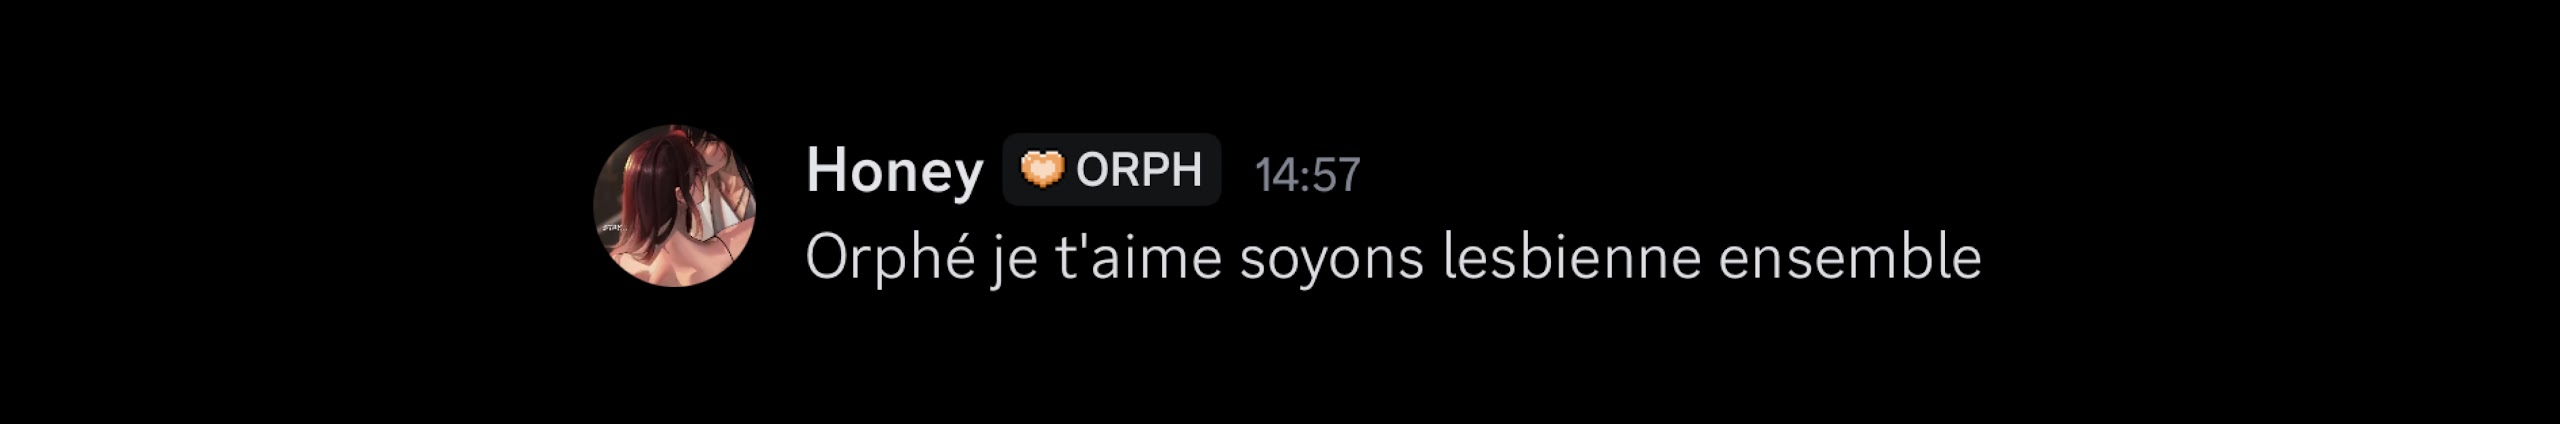Open the ORPH server tag badge
Screen dimensions: 2560x424
tap(1112, 169)
